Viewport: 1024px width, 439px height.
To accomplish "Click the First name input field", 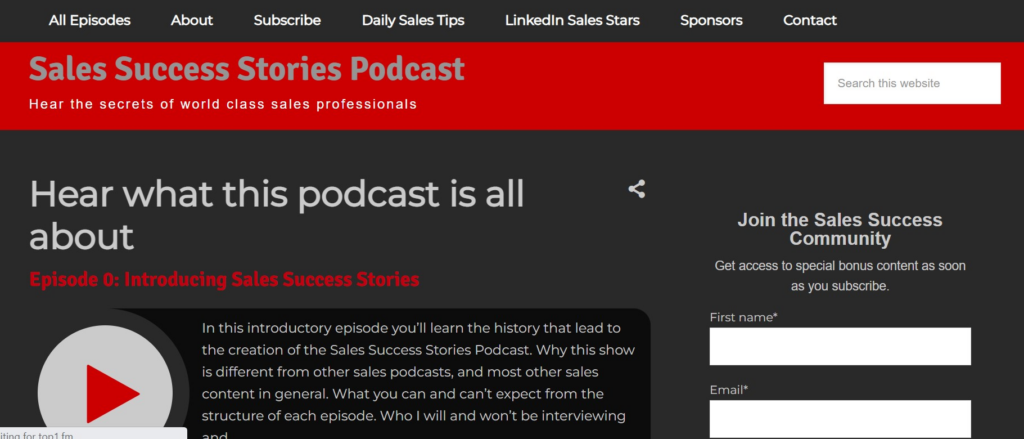I will pos(840,346).
